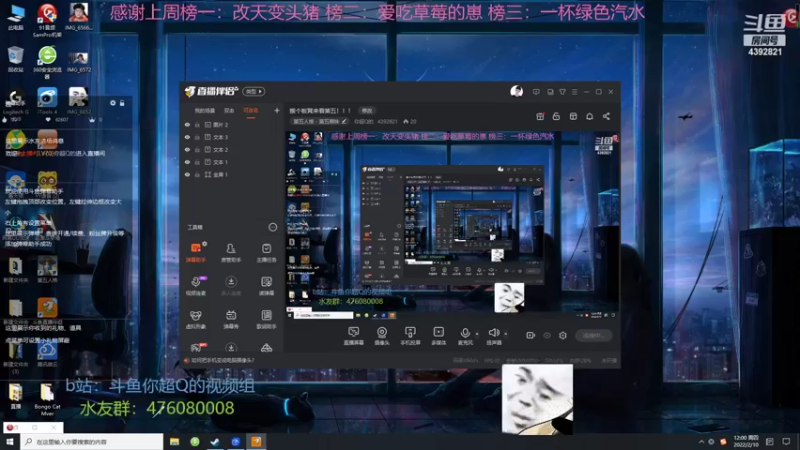
Task: Click the start-stream button at bottom right
Action: [593, 335]
